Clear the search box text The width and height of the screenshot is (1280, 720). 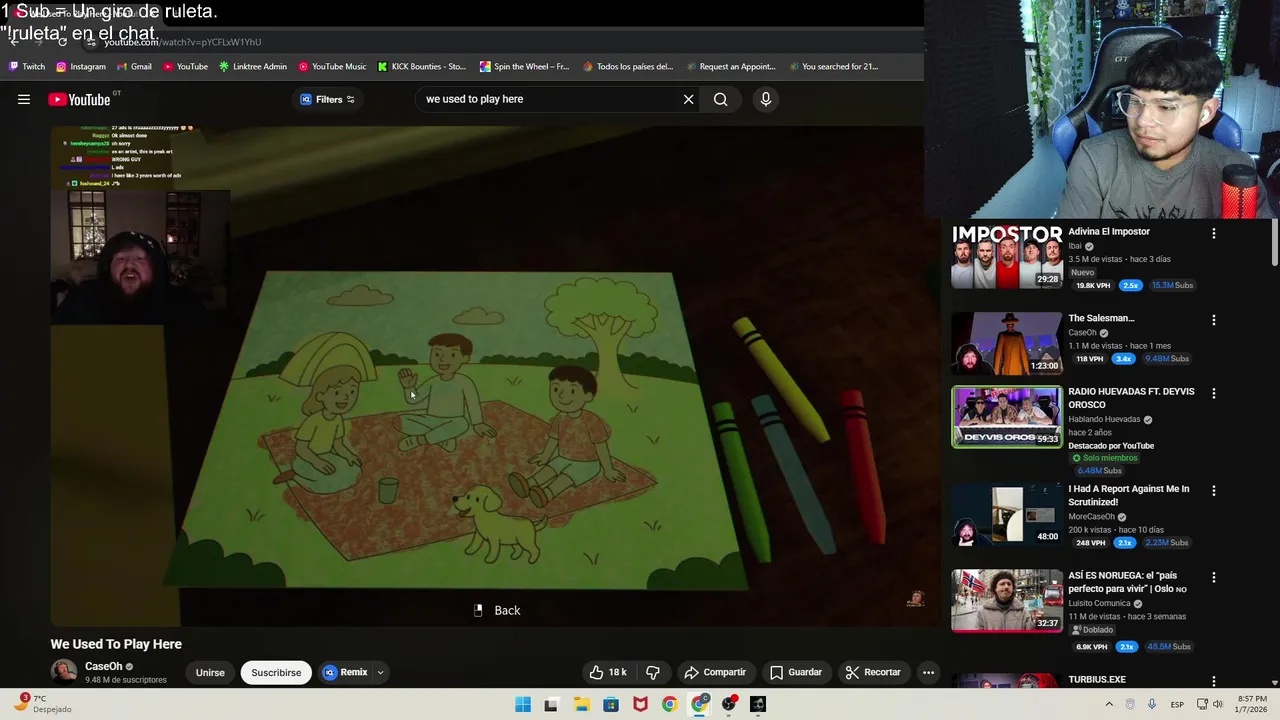(688, 99)
